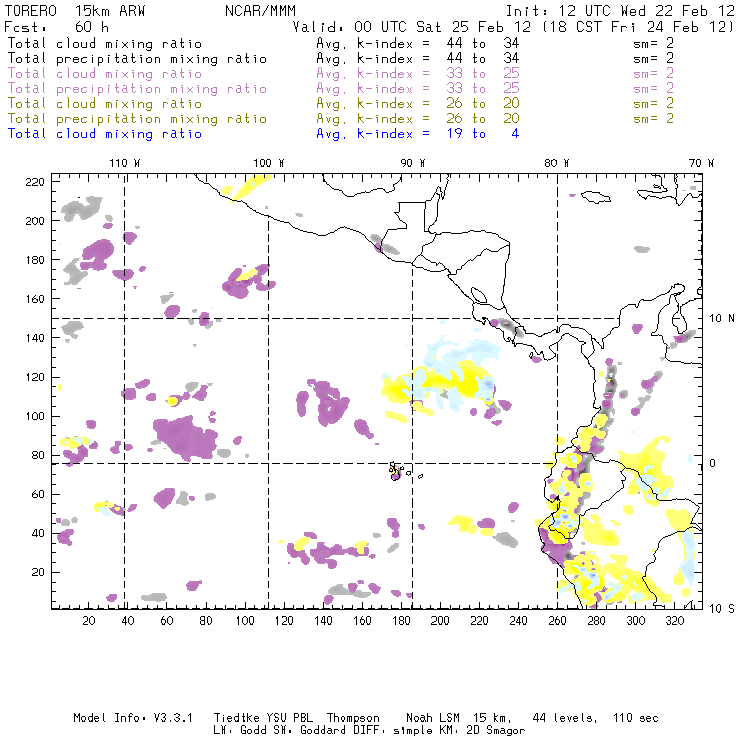Select the "Fcst: 60 h" forecast label
The width and height of the screenshot is (740, 740).
57,26
